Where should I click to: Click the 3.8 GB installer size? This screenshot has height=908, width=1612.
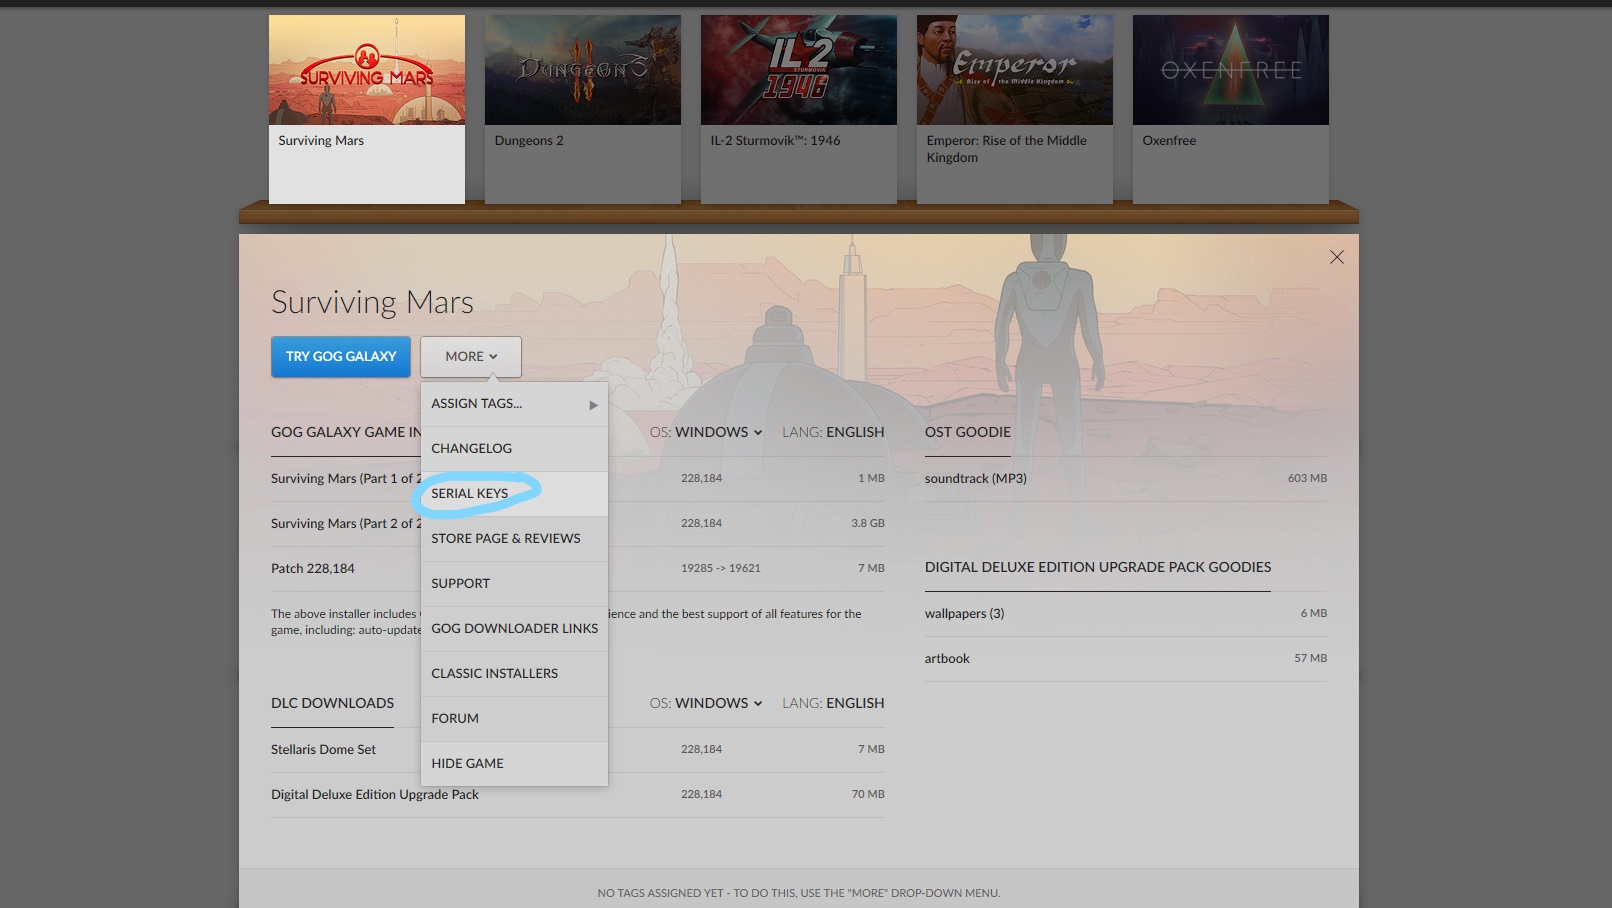(x=868, y=523)
